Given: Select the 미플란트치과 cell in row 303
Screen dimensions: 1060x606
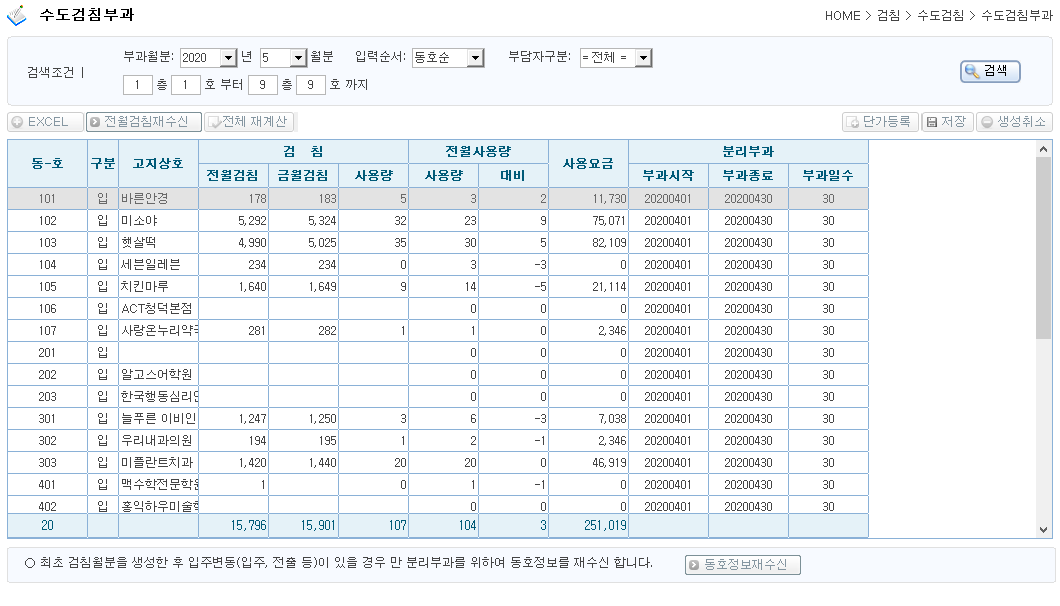Looking at the screenshot, I should [158, 463].
